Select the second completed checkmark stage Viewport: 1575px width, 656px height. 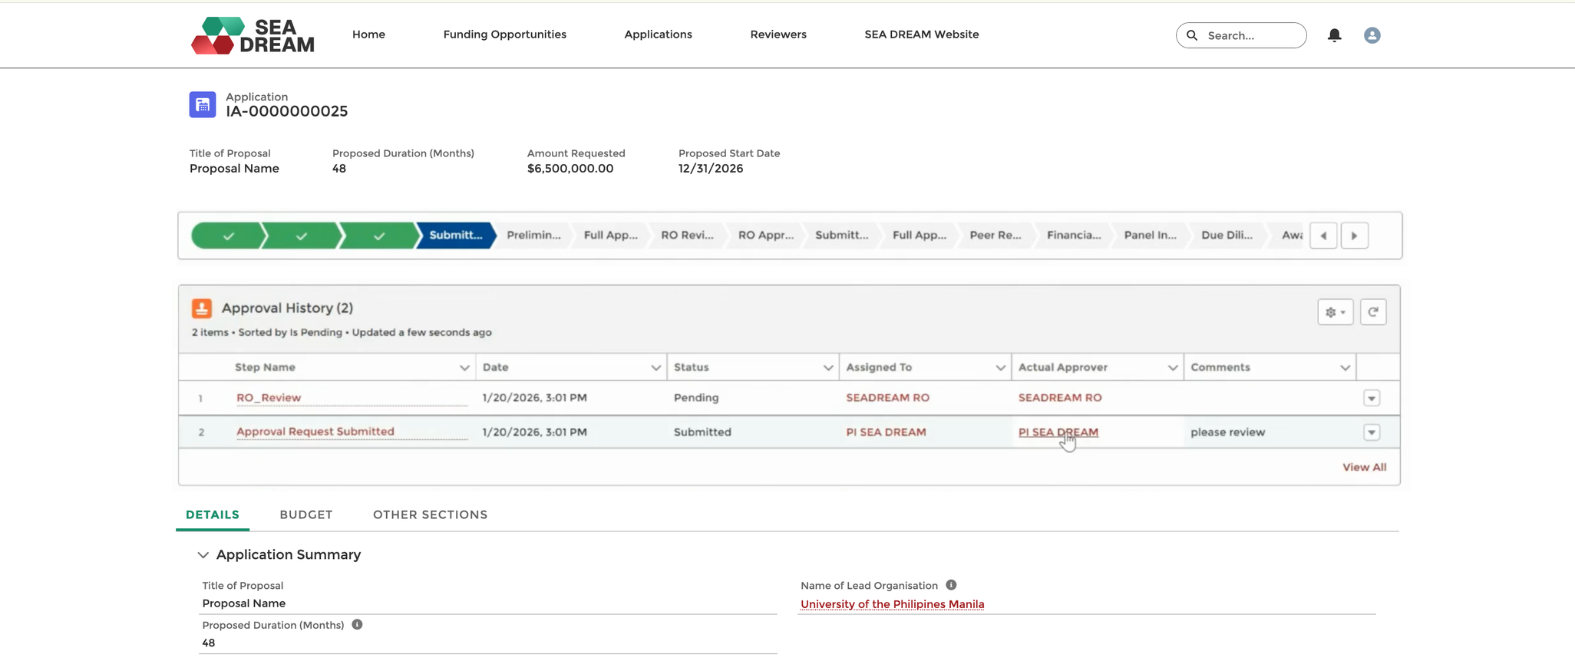tap(301, 236)
